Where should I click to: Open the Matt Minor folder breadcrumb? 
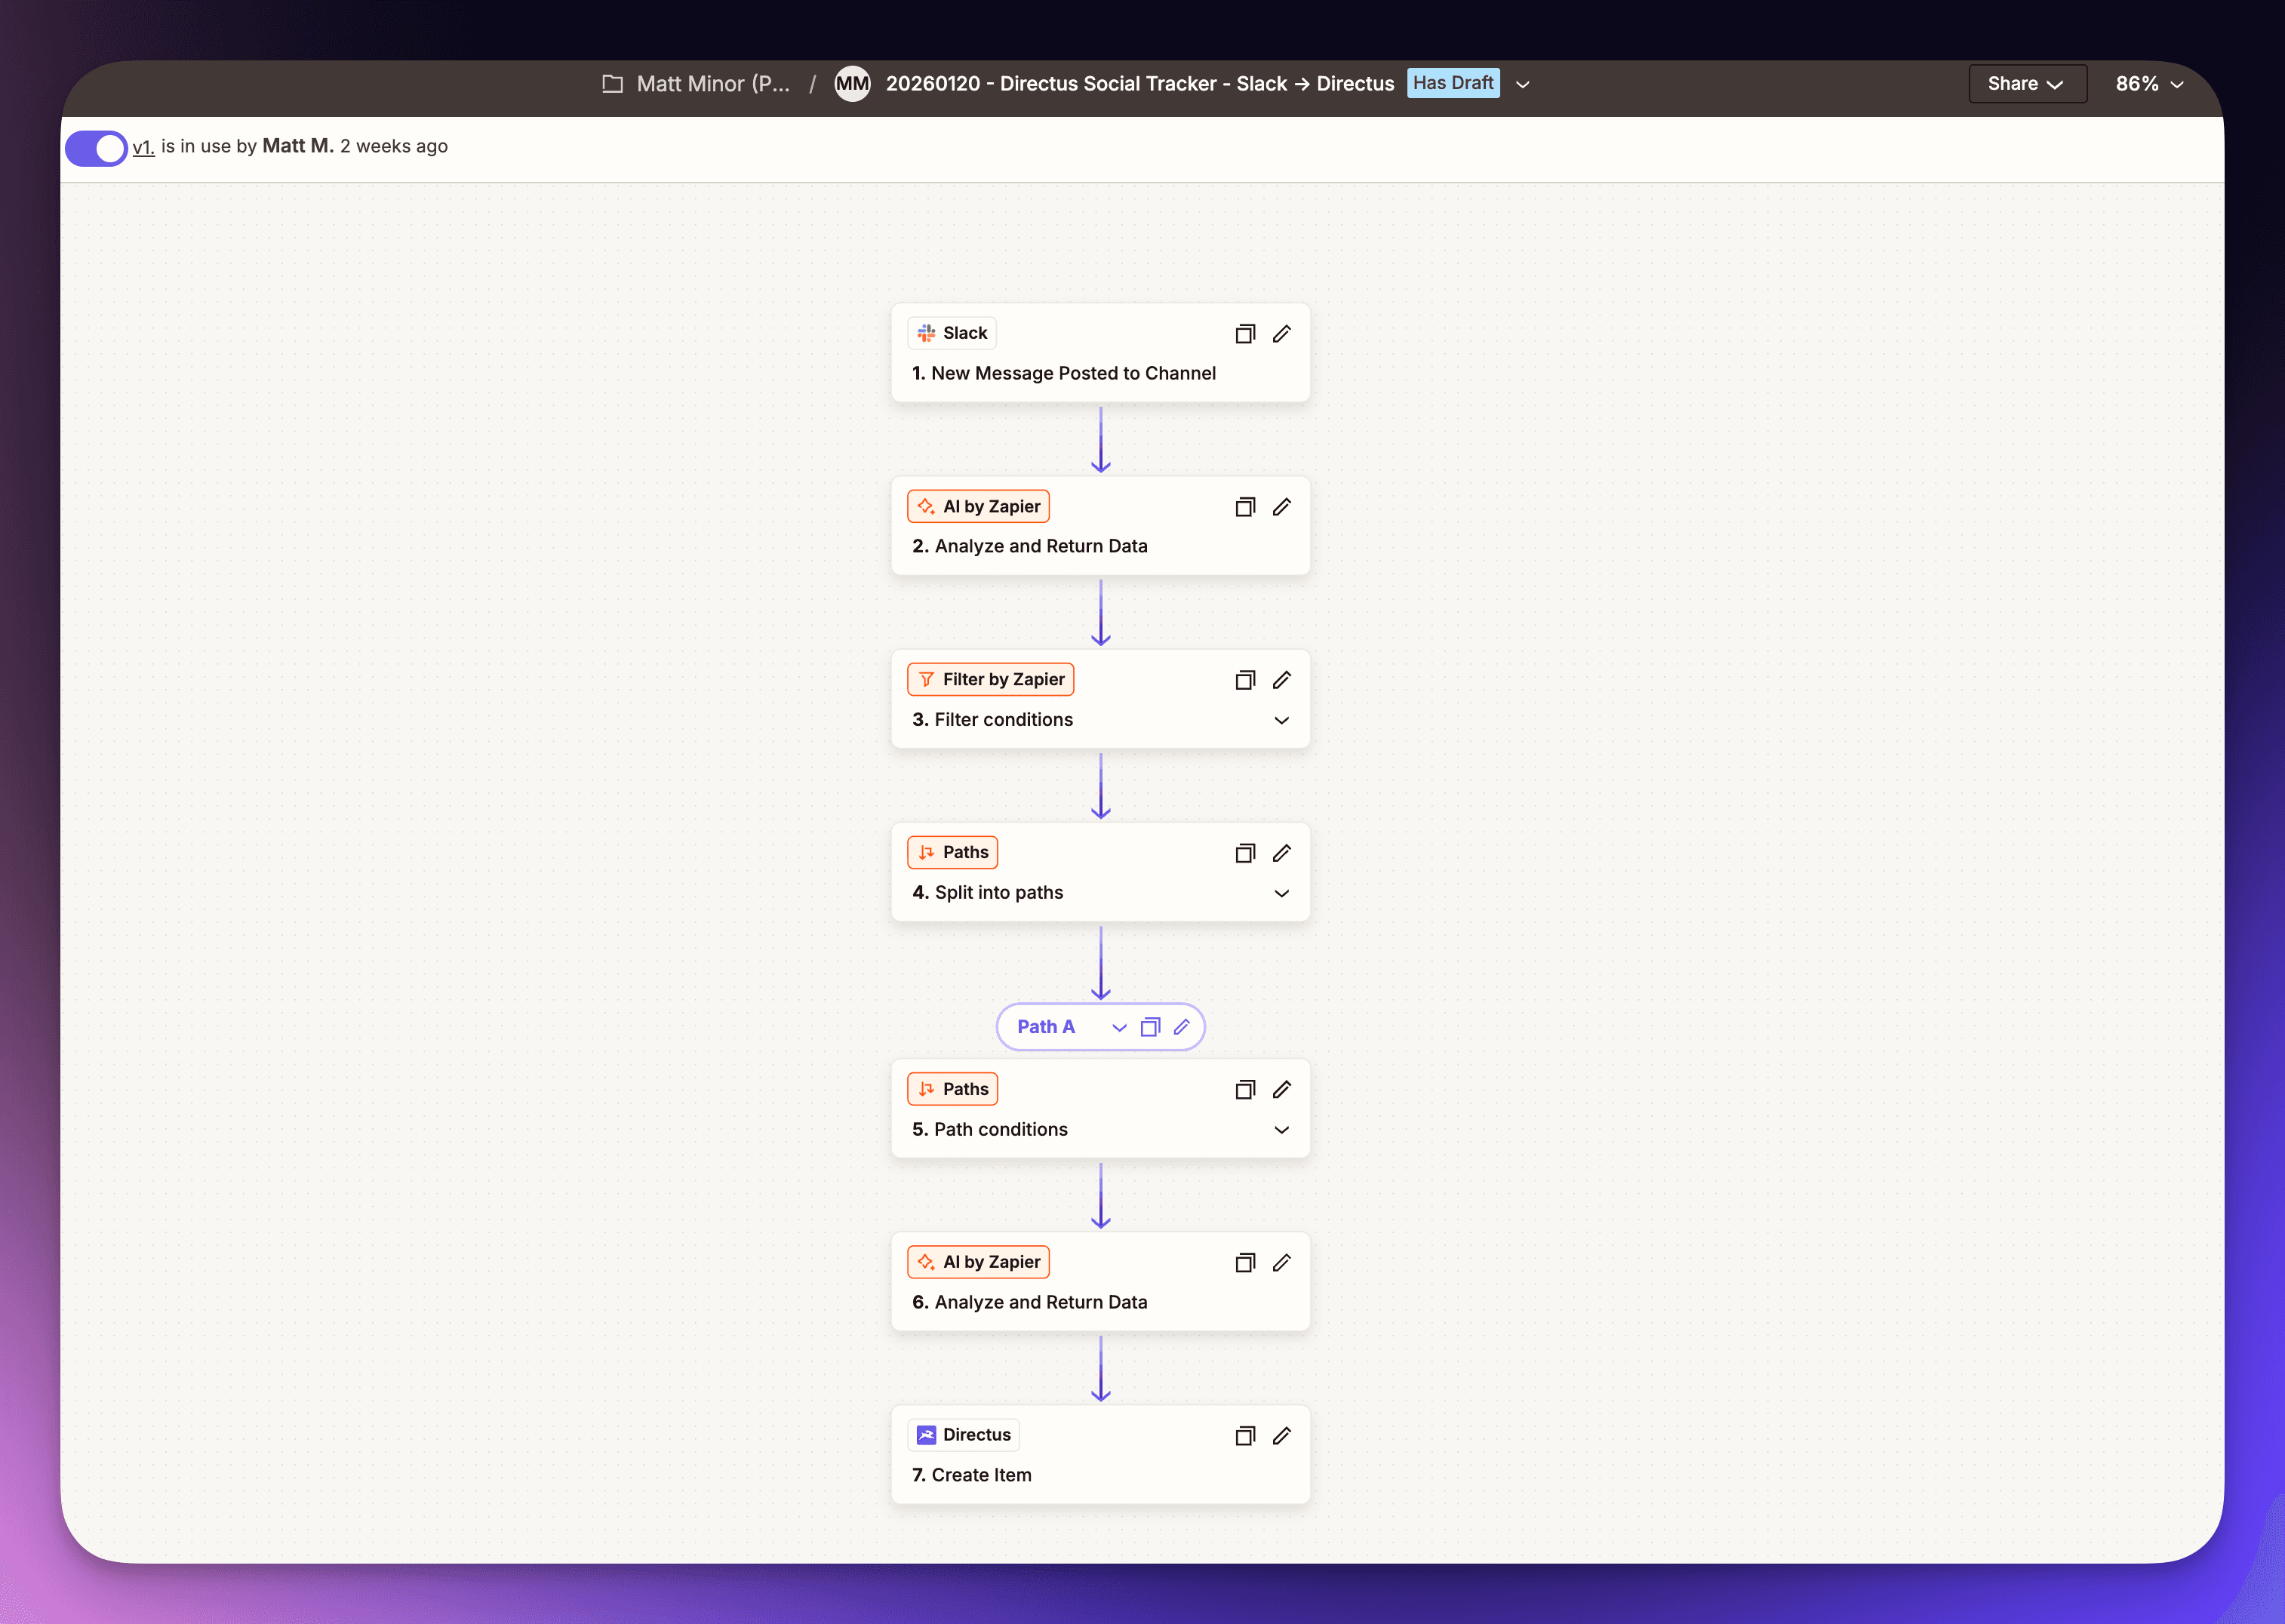(x=713, y=84)
